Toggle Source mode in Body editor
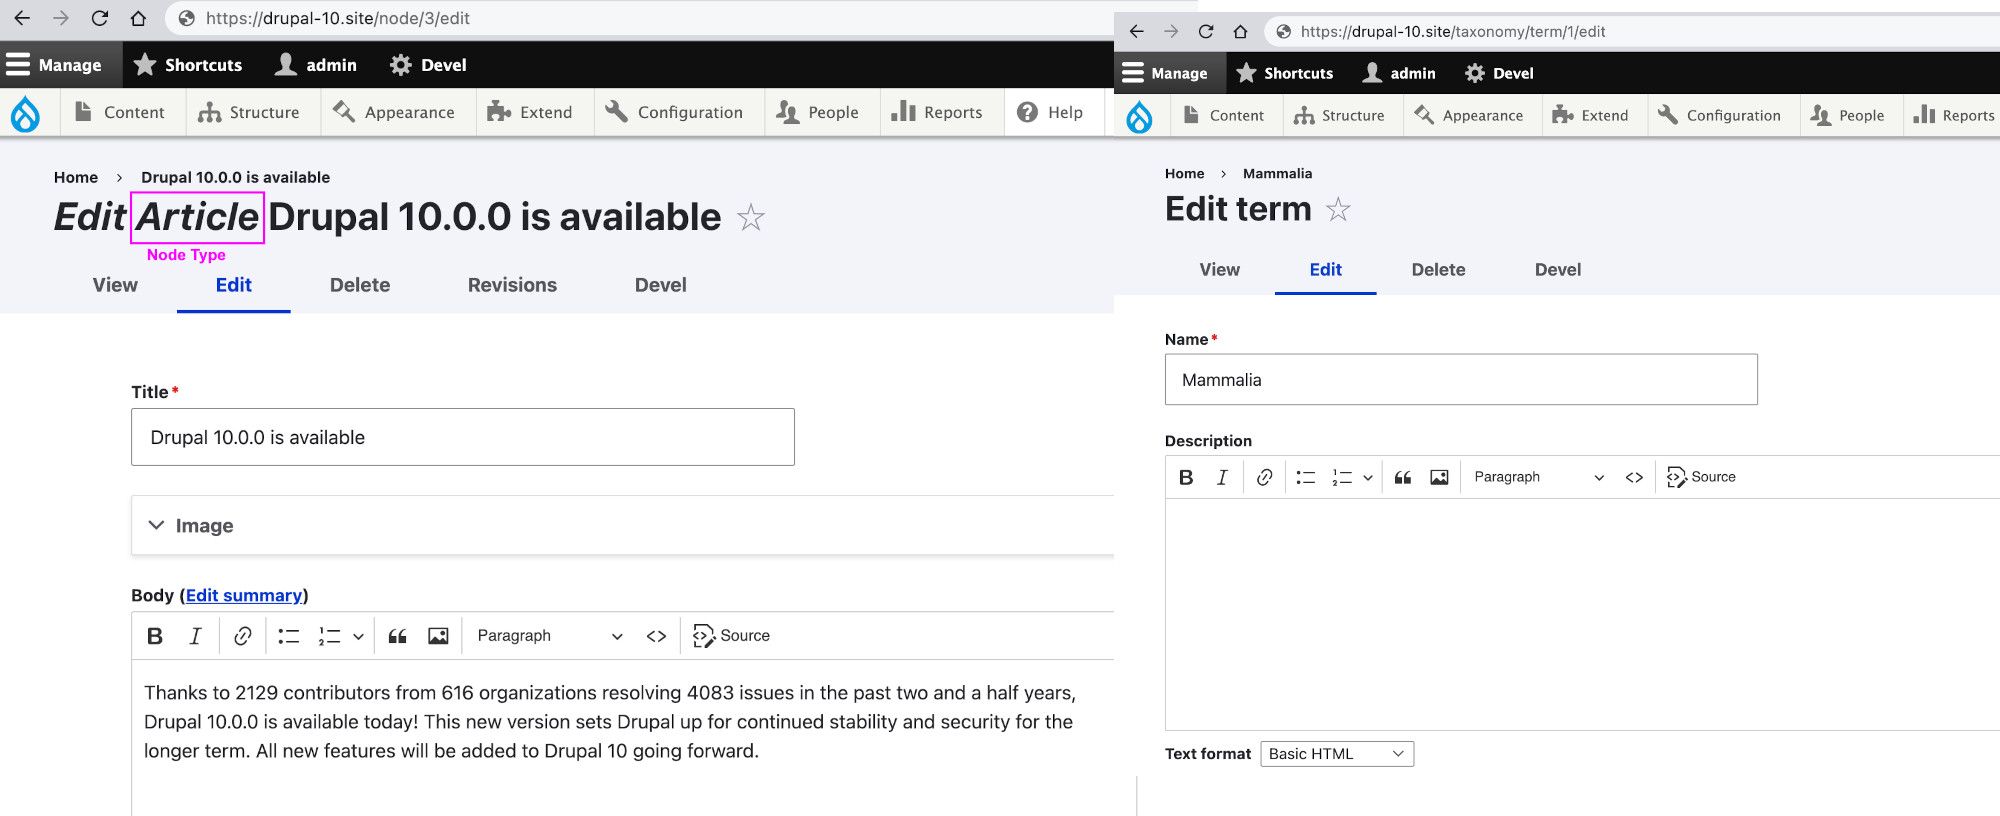 (x=731, y=636)
